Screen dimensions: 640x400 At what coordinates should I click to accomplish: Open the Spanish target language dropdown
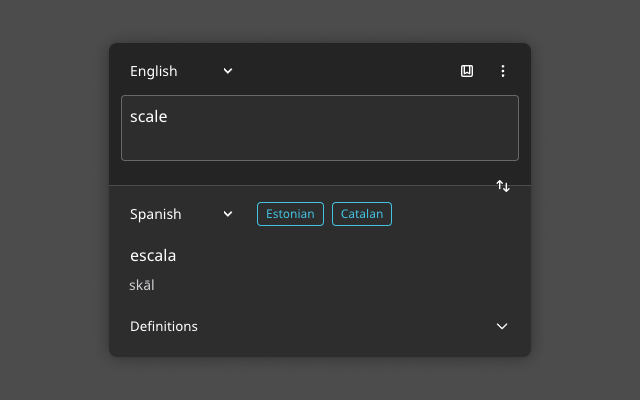[180, 214]
